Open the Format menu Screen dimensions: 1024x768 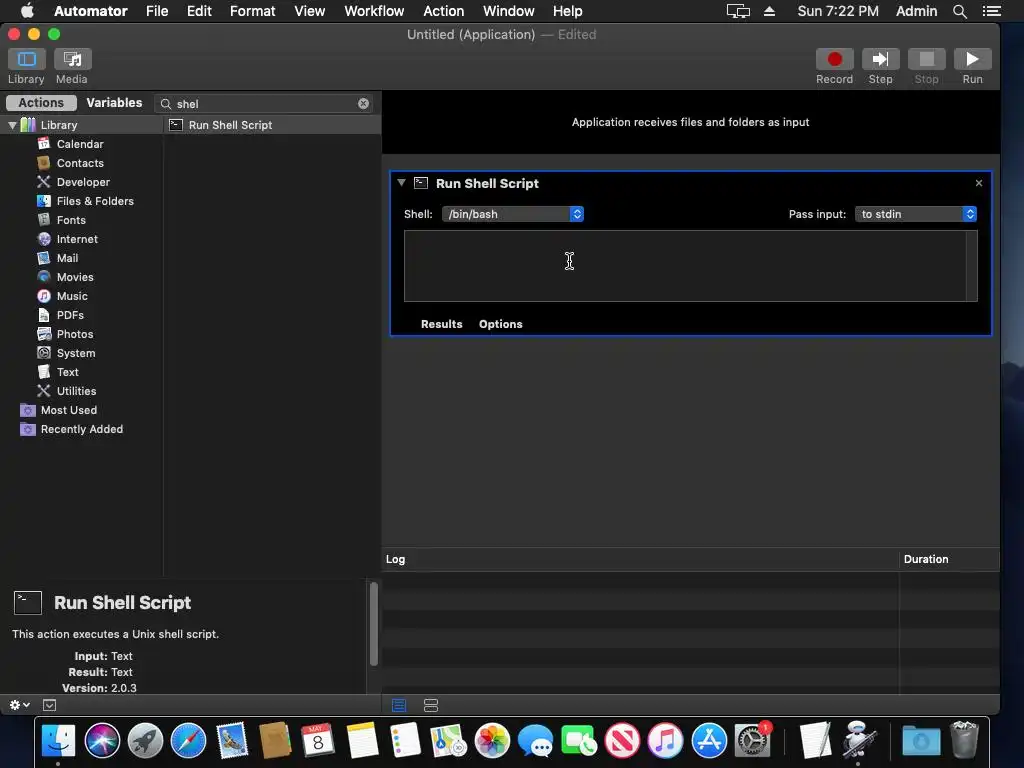pyautogui.click(x=252, y=11)
